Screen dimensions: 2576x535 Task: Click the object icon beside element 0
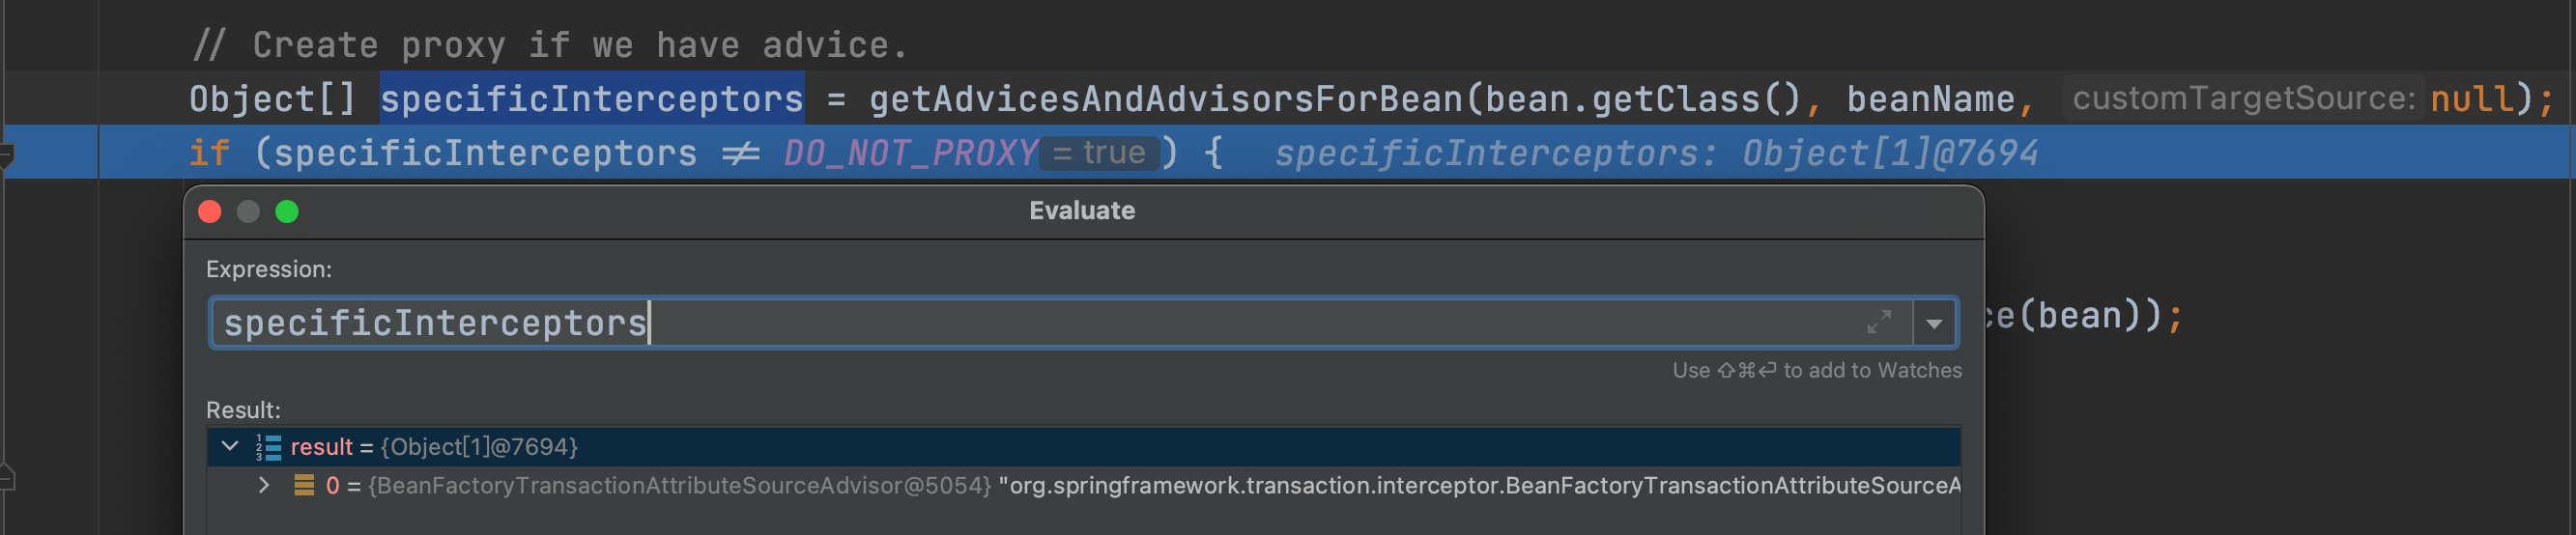304,485
